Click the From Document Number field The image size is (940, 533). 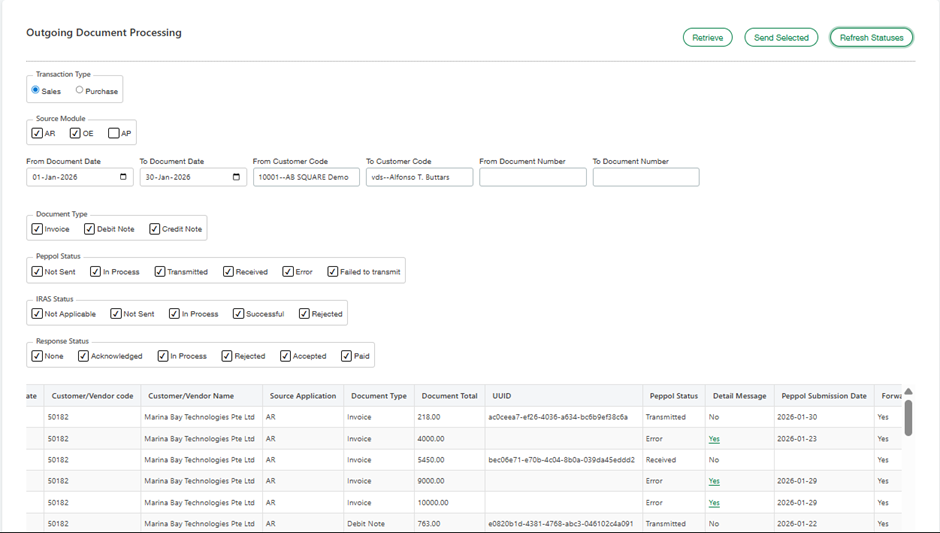coord(532,177)
